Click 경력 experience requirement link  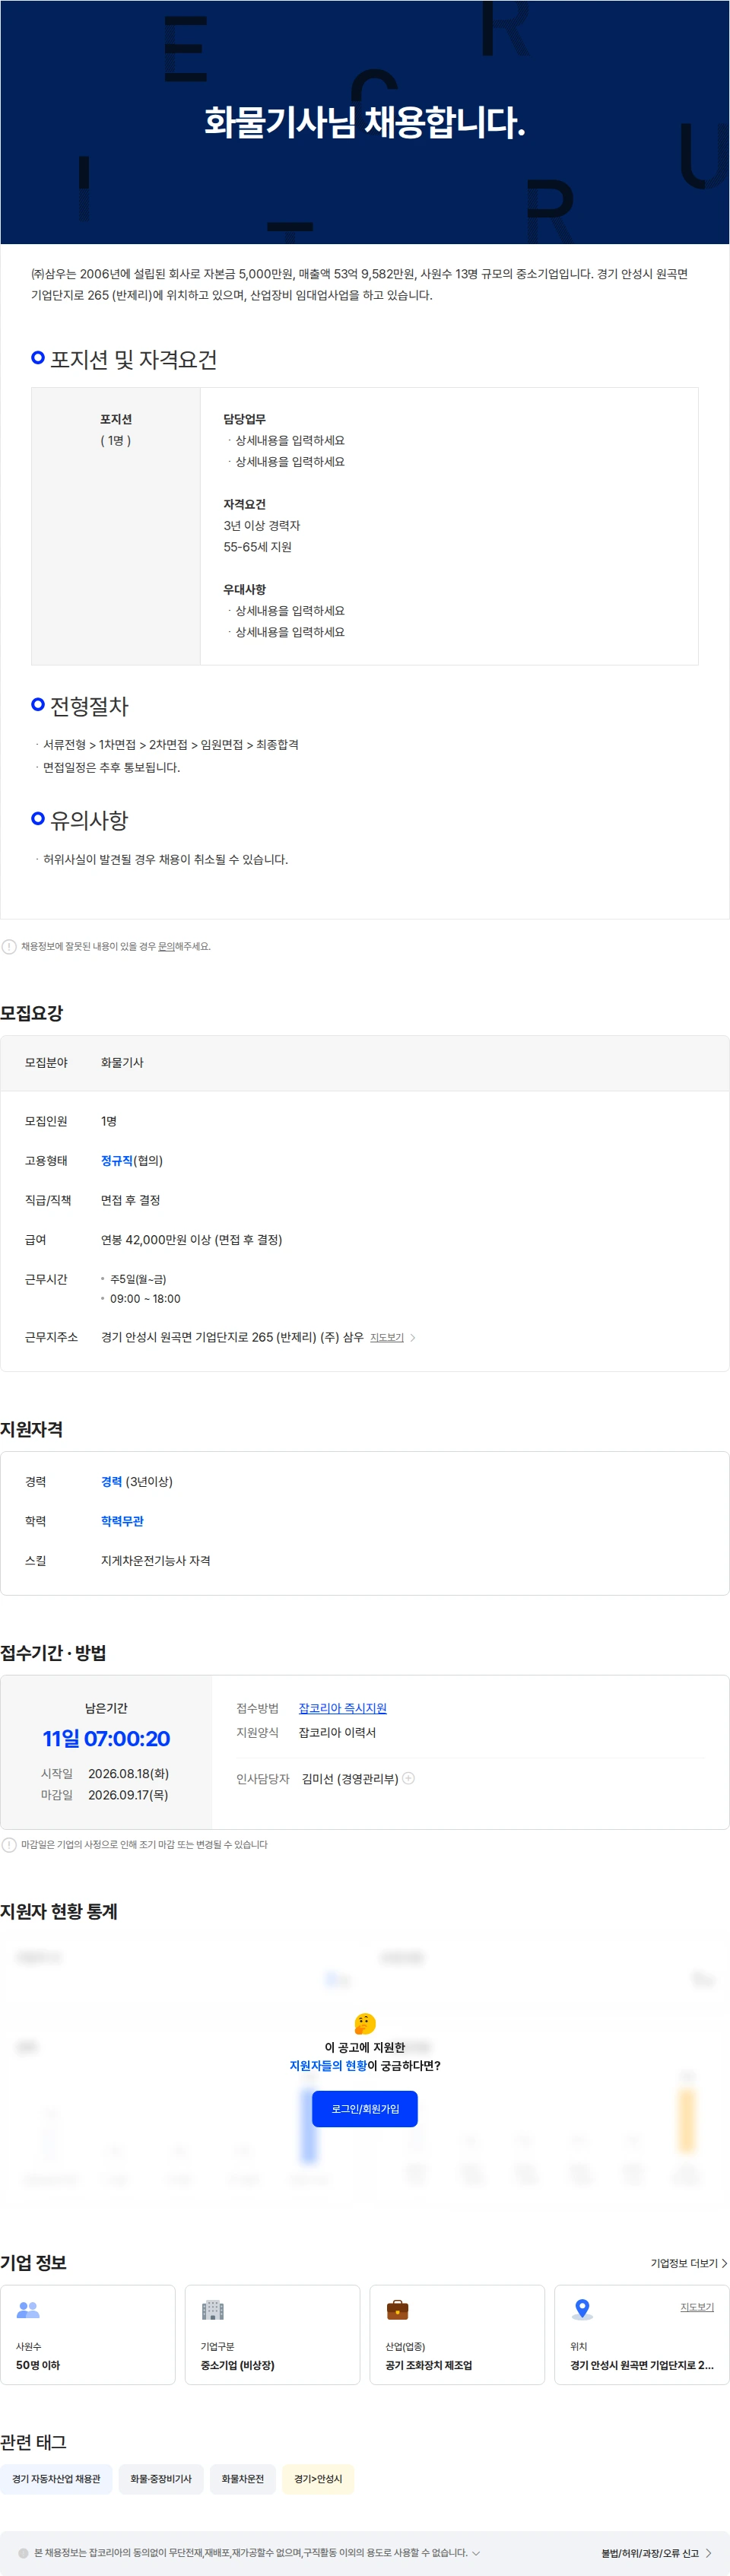tap(111, 1481)
